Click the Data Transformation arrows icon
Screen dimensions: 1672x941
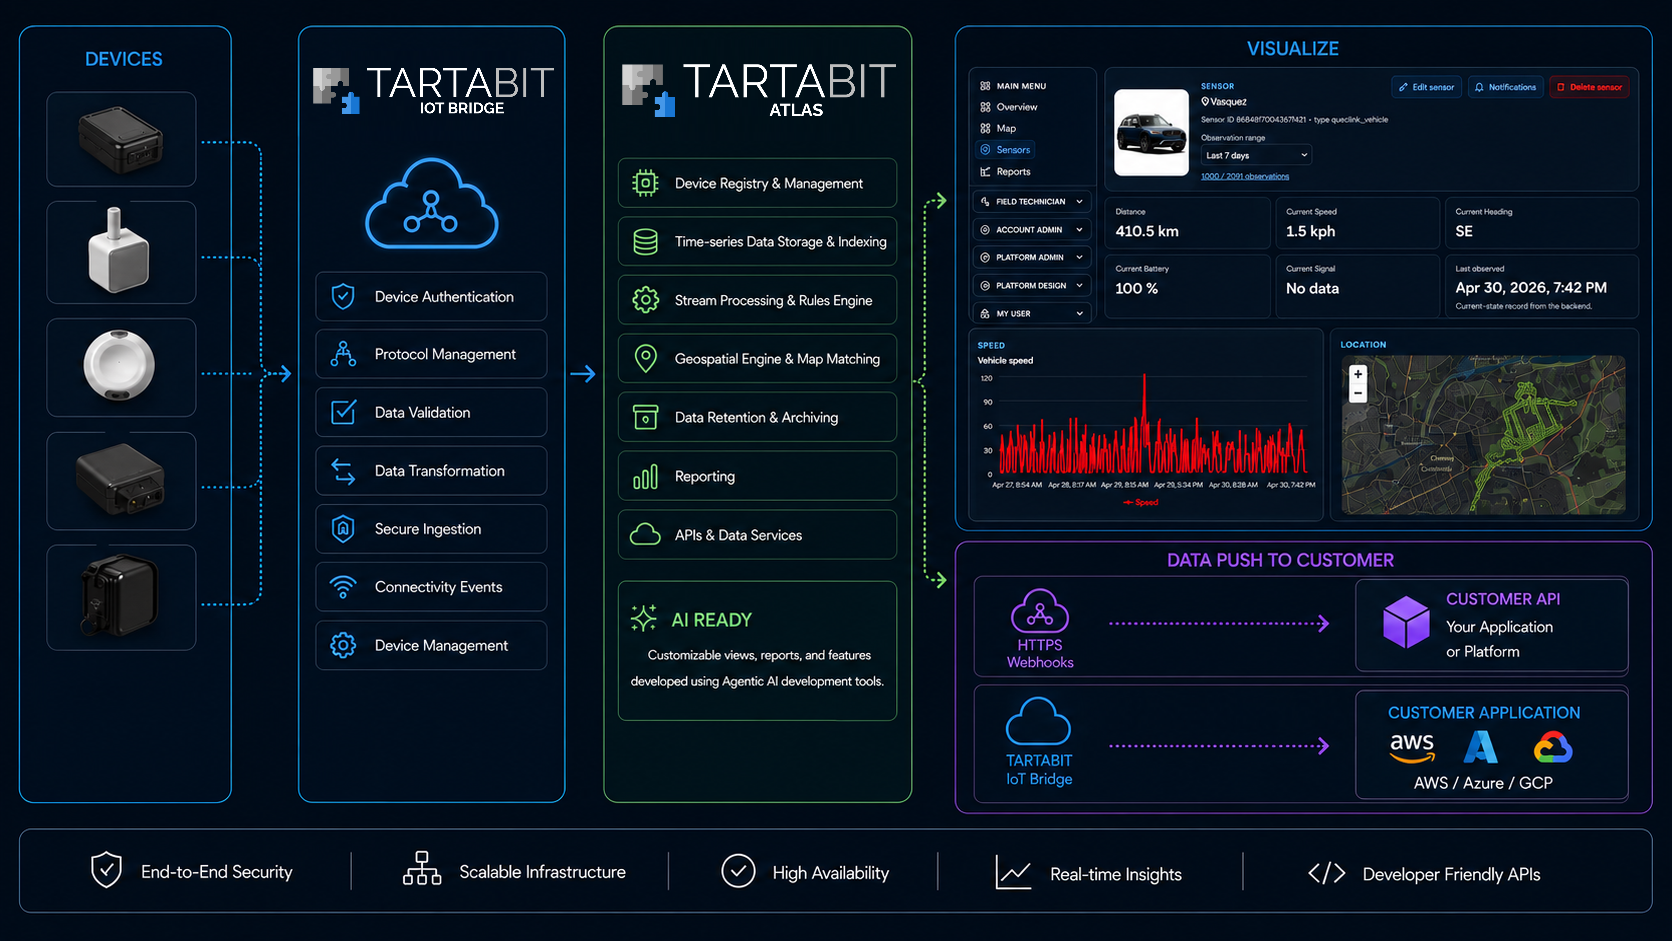pos(343,471)
